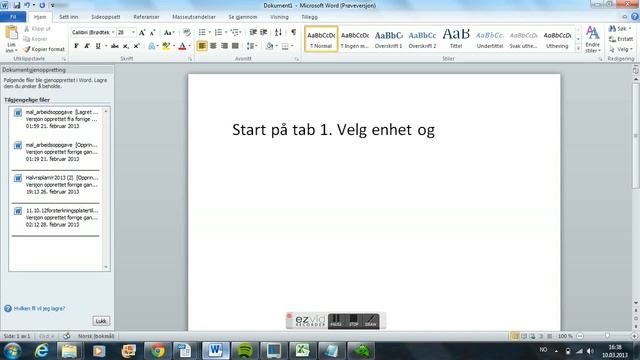Open Spotify from the taskbar
Screen dimensions: 640x360
244,351
